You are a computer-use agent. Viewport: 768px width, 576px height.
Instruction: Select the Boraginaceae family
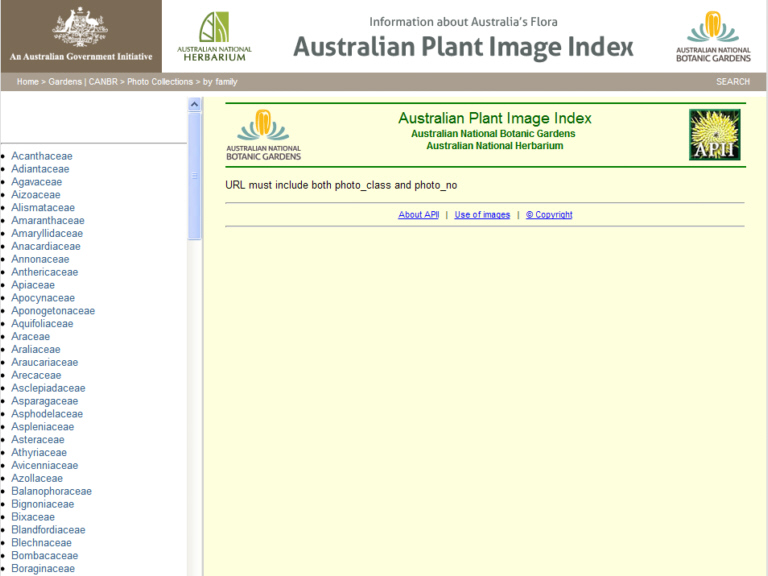43,569
